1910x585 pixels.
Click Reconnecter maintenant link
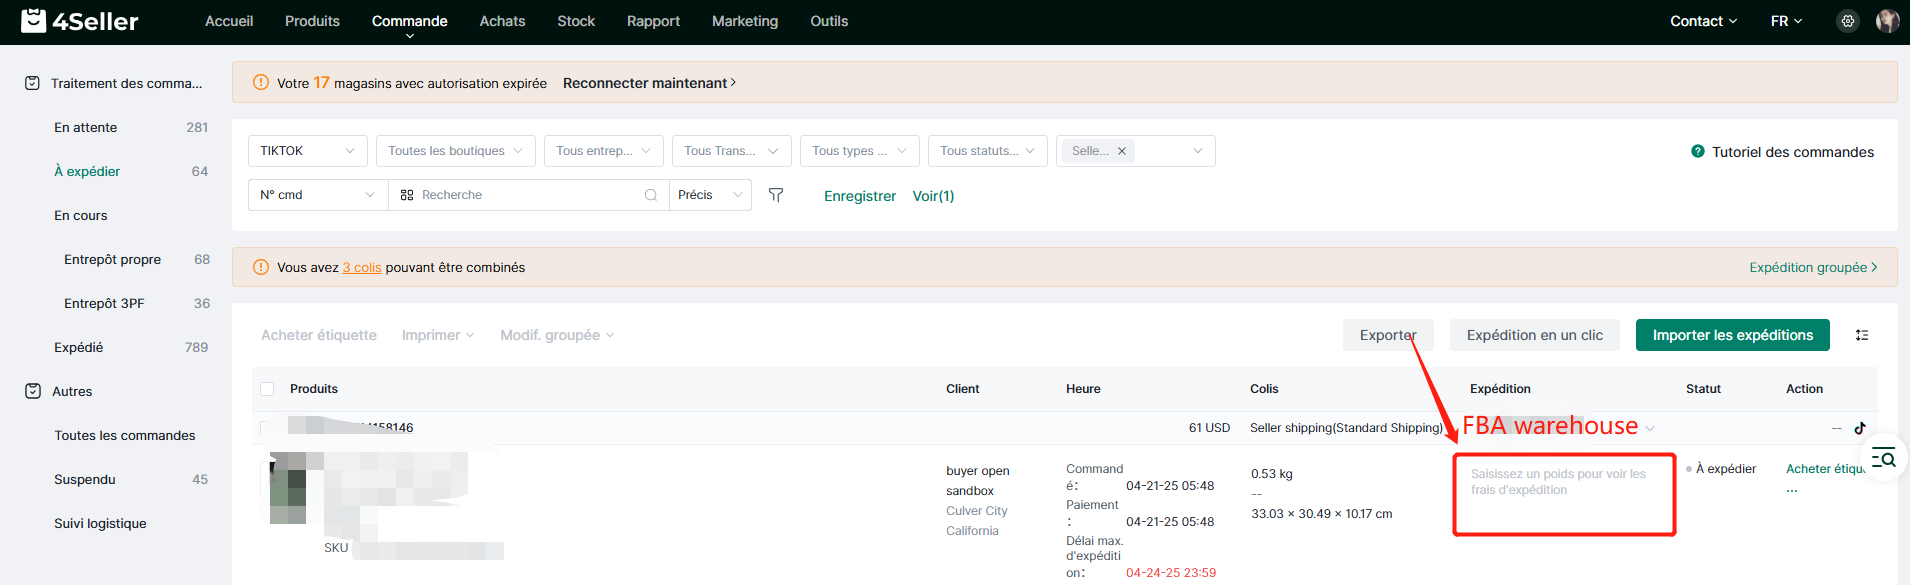pos(649,83)
